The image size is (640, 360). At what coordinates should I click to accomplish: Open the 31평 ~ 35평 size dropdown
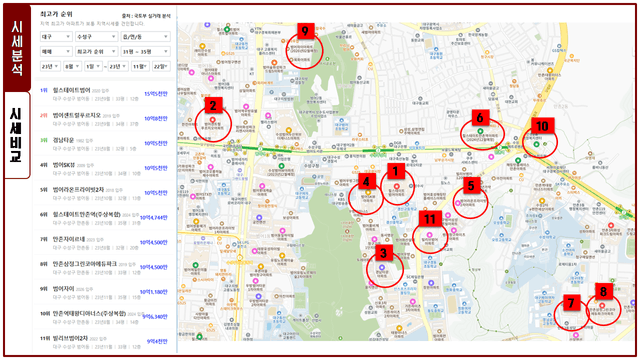(145, 51)
